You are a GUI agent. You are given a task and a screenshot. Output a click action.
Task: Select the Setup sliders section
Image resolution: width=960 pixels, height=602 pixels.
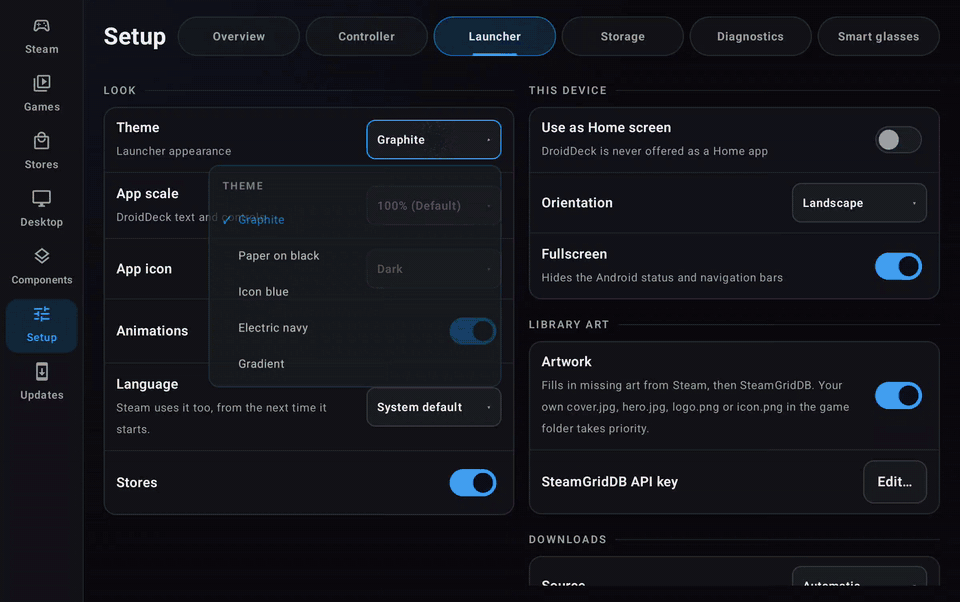pyautogui.click(x=42, y=325)
